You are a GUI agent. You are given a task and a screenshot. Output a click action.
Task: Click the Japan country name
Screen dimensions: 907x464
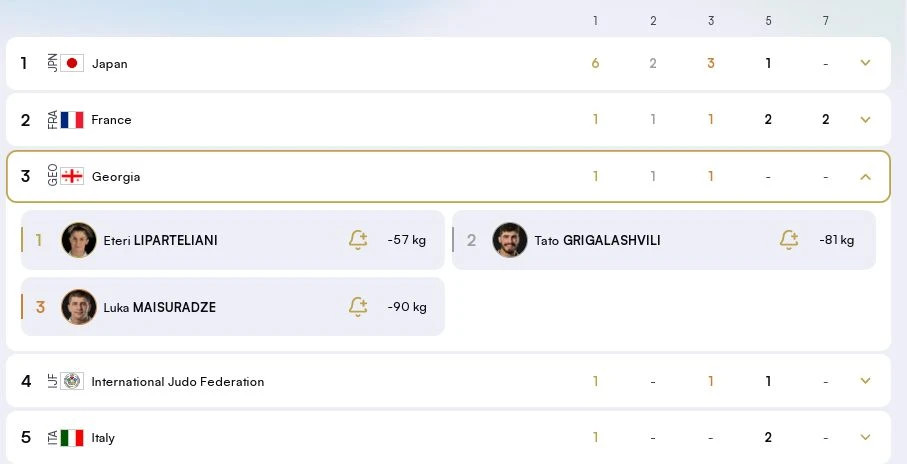pos(109,63)
